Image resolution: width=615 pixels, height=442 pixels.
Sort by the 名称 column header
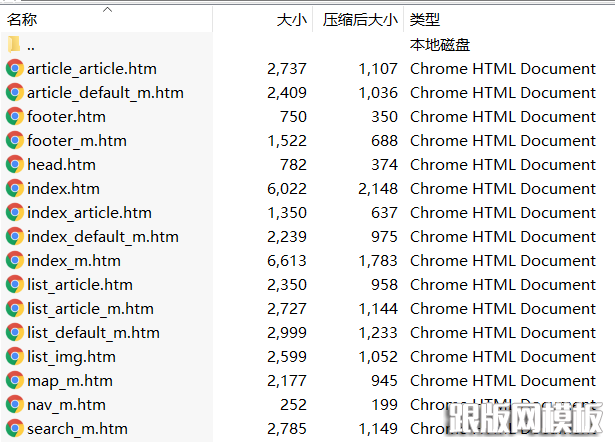[x=22, y=19]
